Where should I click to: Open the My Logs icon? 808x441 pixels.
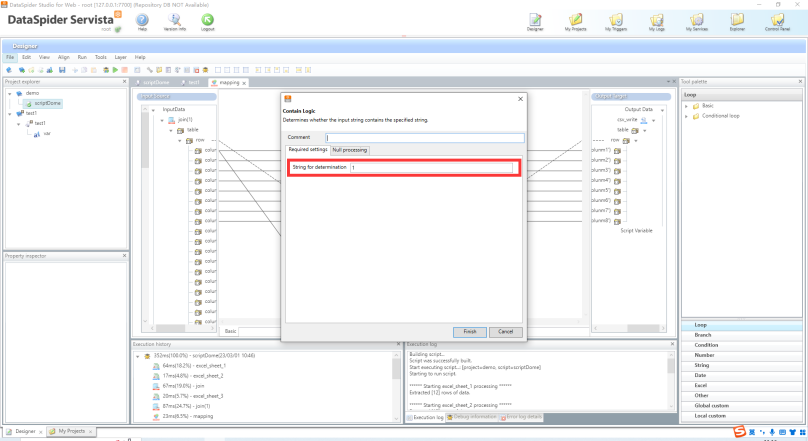click(x=656, y=21)
